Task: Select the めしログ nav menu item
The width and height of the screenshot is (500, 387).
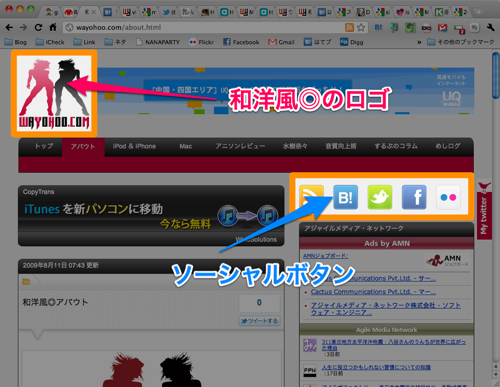Action: pyautogui.click(x=448, y=146)
